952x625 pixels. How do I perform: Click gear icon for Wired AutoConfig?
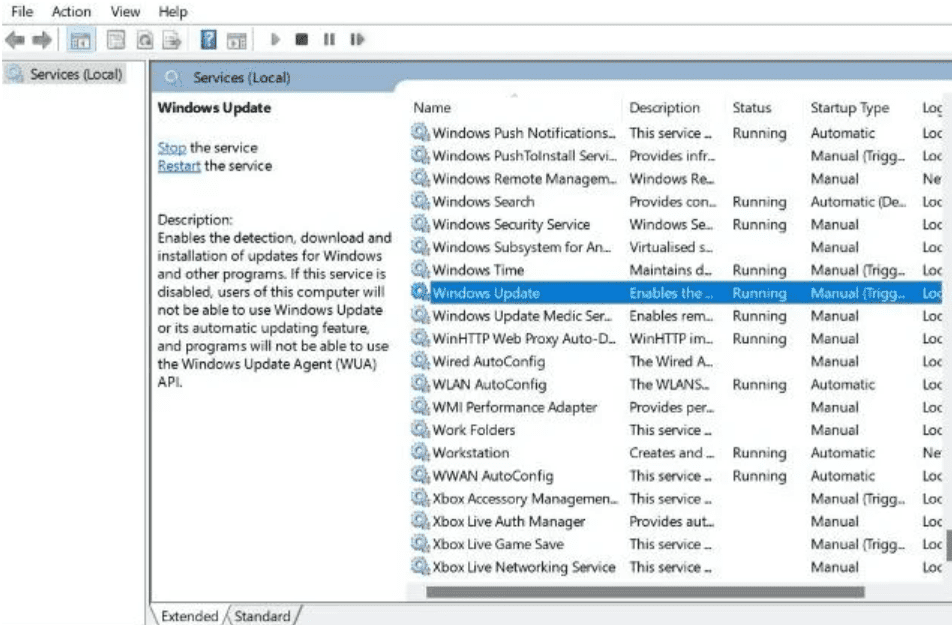pyautogui.click(x=420, y=361)
